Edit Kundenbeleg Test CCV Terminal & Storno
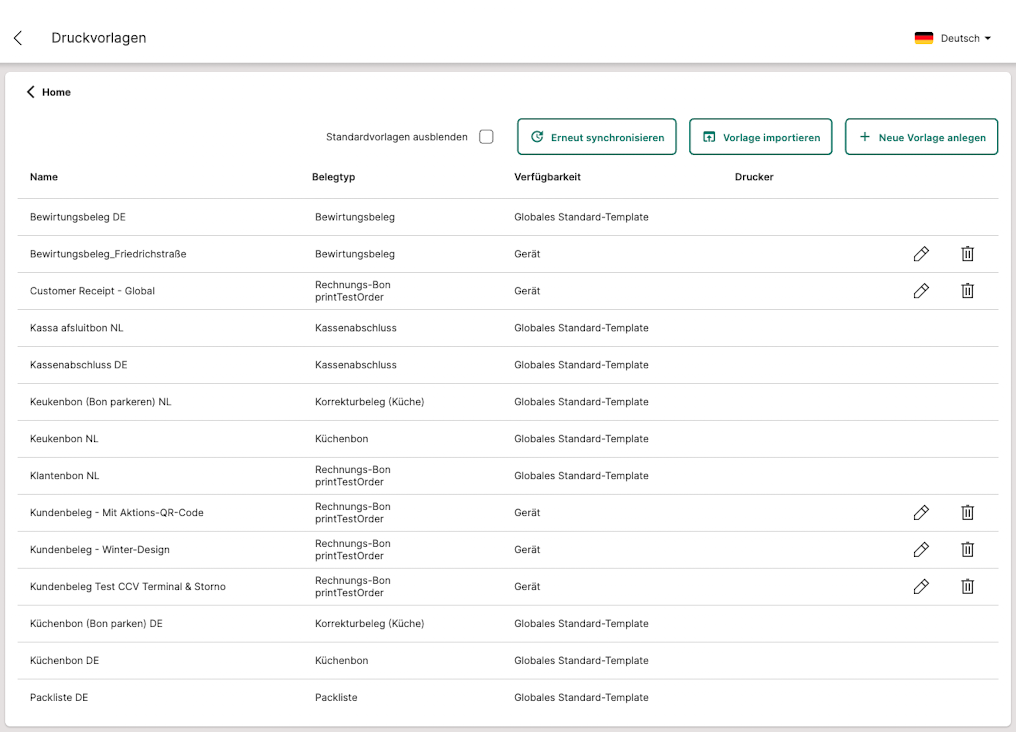 click(x=921, y=587)
